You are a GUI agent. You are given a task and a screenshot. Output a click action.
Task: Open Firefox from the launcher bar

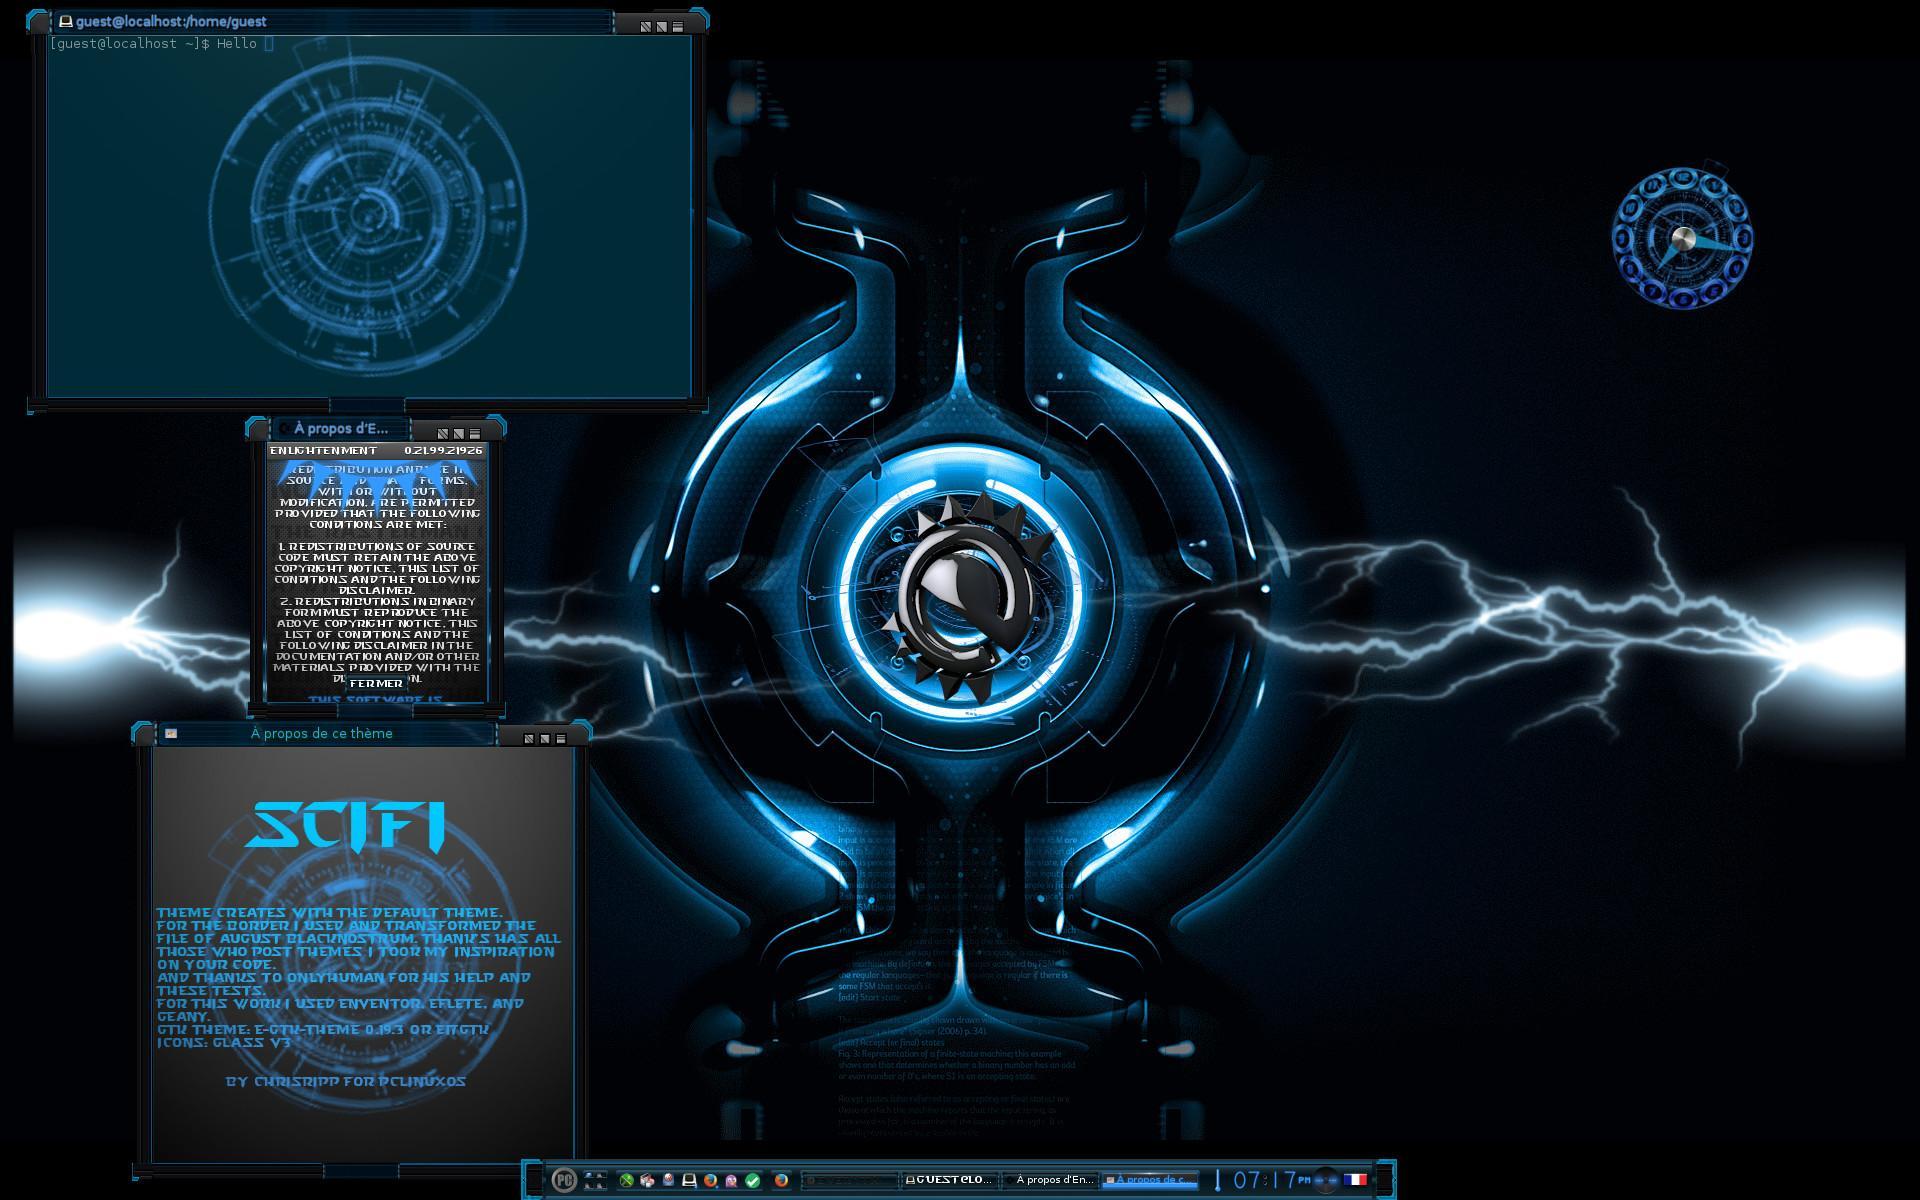pos(710,1180)
